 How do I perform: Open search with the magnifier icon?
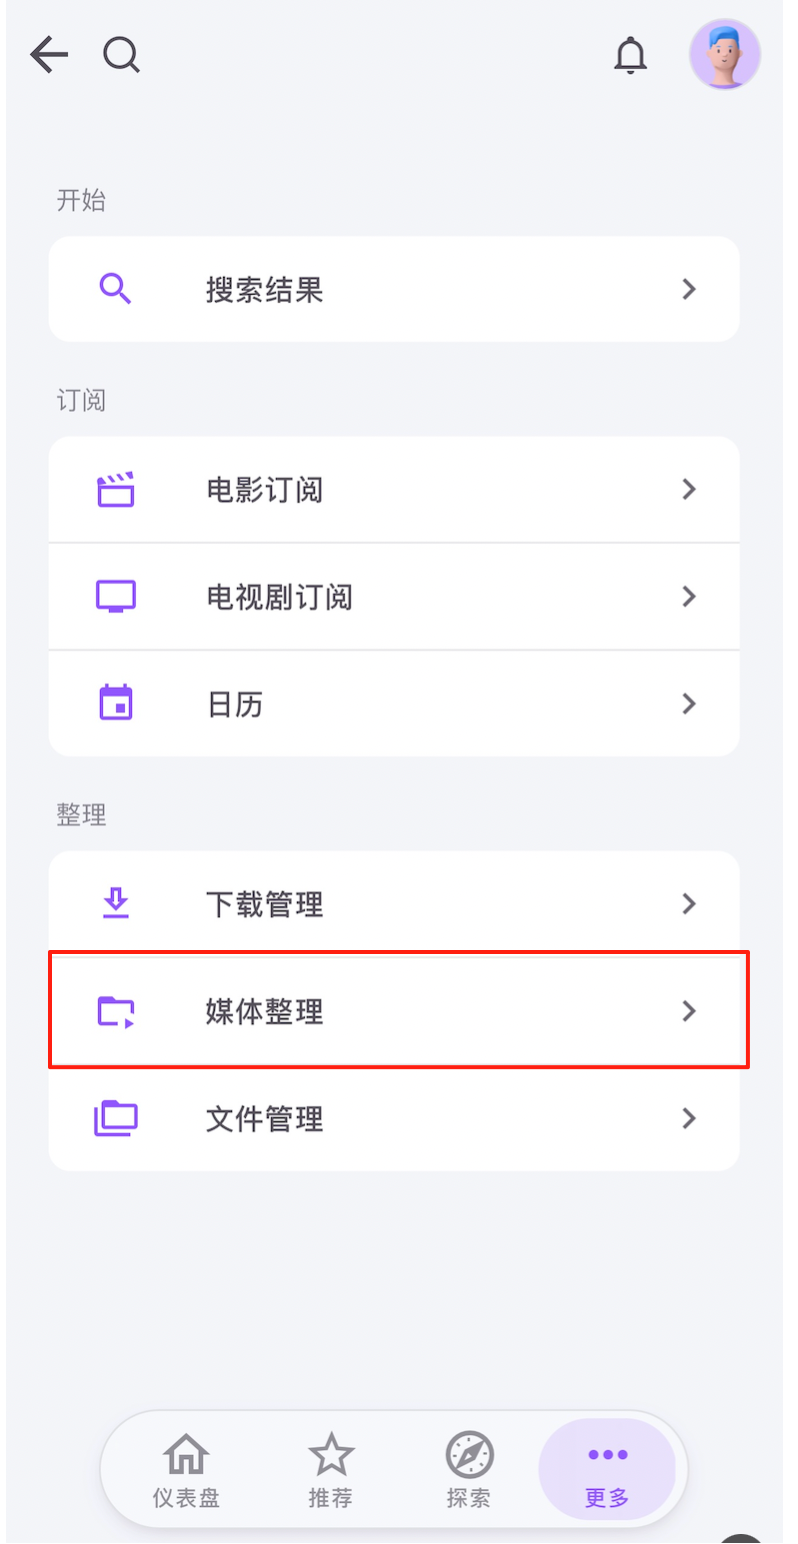pos(122,55)
